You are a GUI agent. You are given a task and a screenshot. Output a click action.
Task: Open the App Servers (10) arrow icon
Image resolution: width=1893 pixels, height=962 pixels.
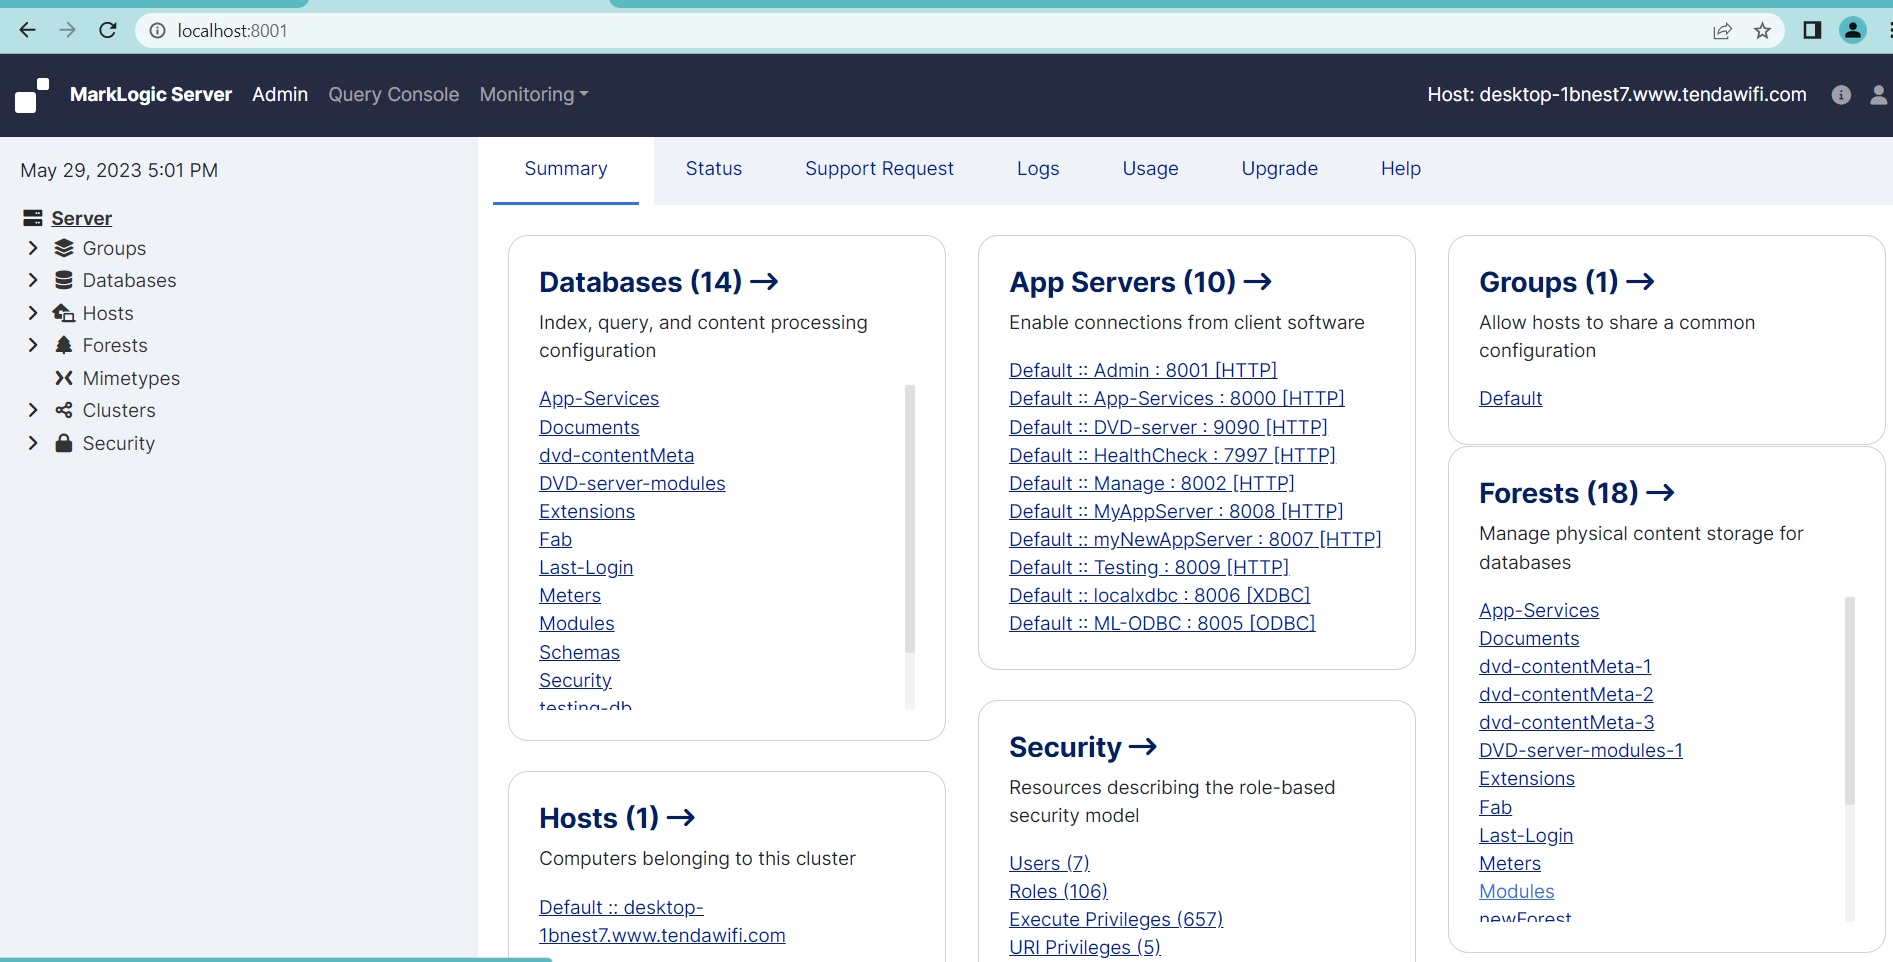click(1257, 282)
